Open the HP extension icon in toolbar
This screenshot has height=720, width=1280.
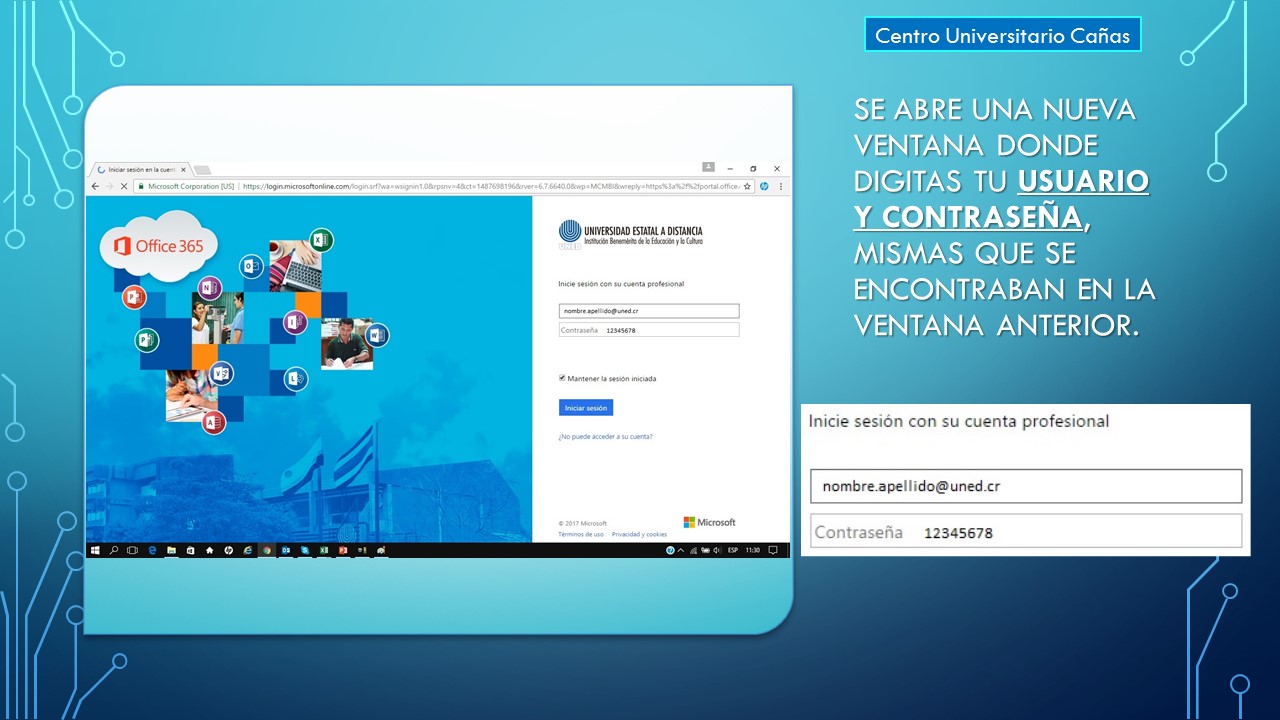[764, 186]
